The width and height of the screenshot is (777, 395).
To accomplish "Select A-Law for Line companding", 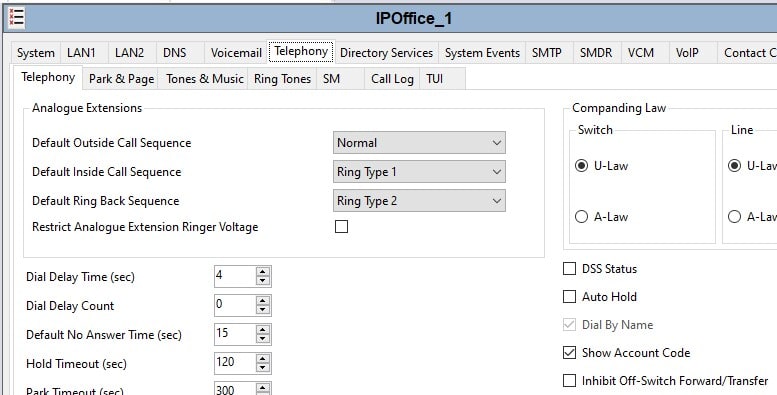I will (x=734, y=217).
